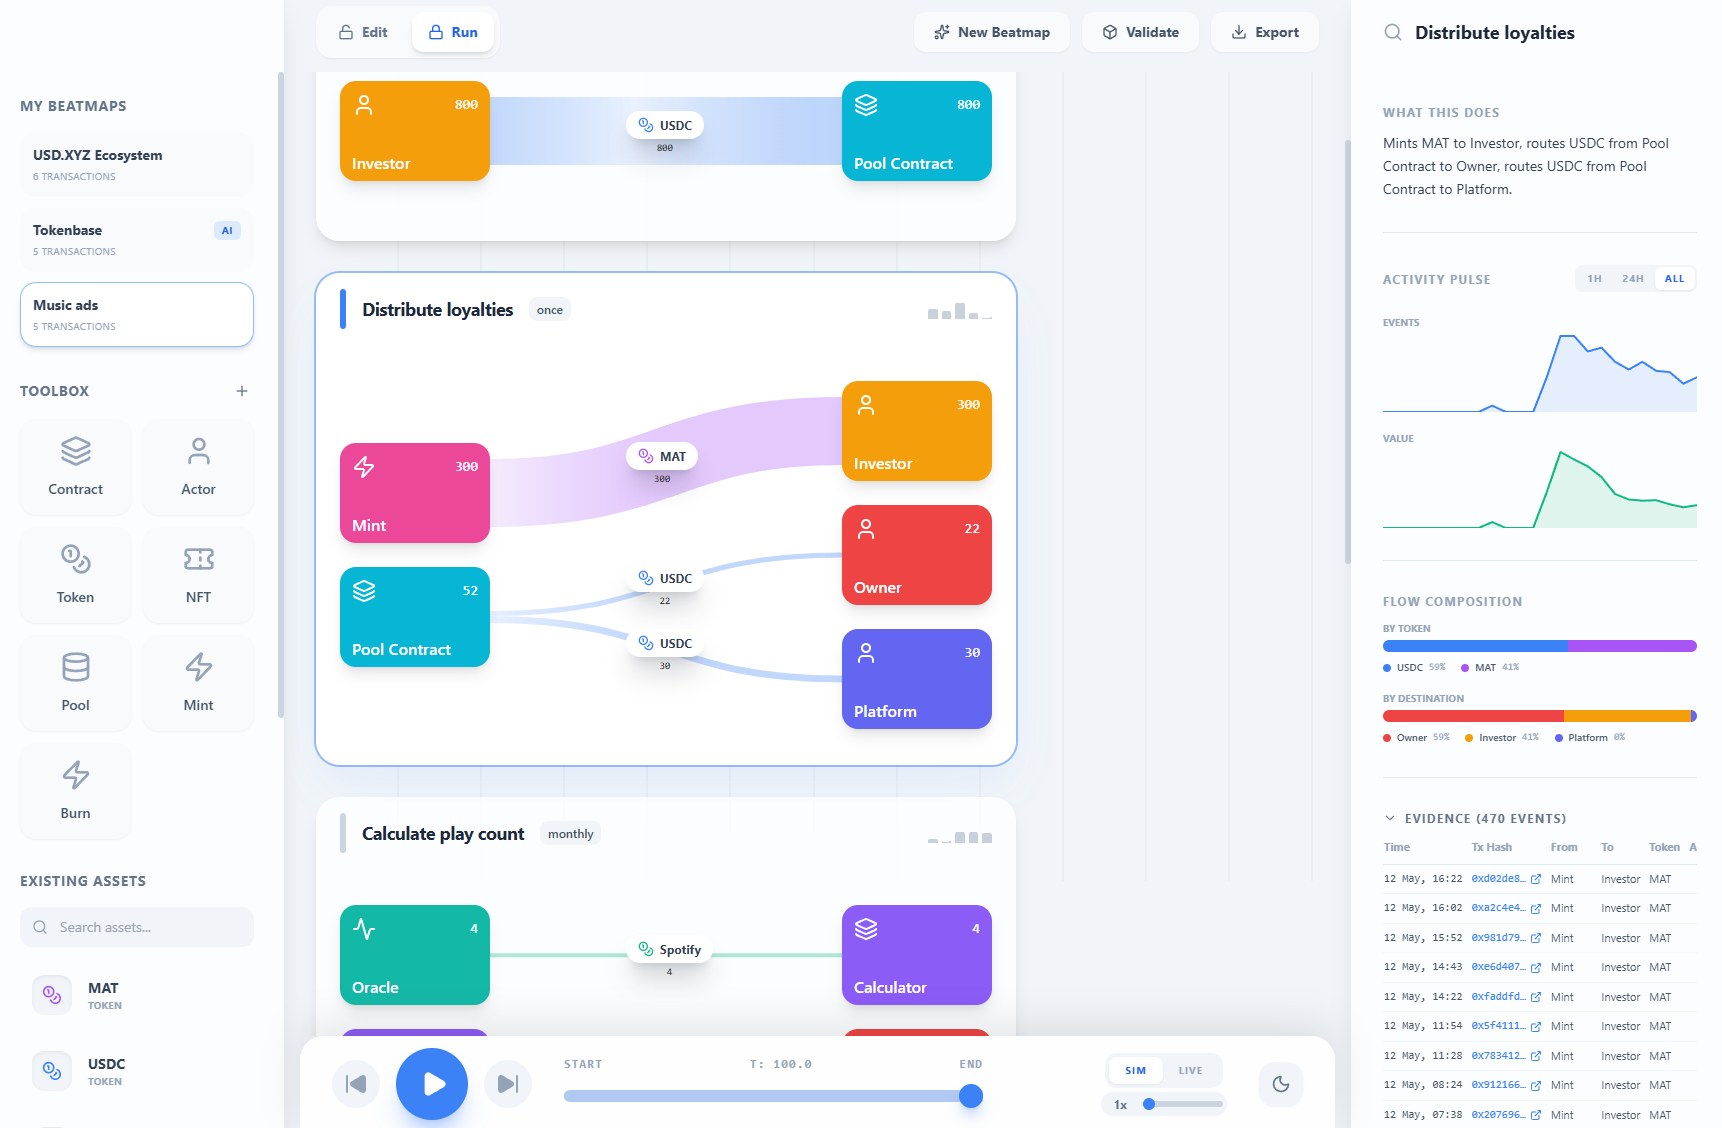The width and height of the screenshot is (1722, 1128).
Task: Set activity pulse range to 1H
Action: coord(1595,279)
